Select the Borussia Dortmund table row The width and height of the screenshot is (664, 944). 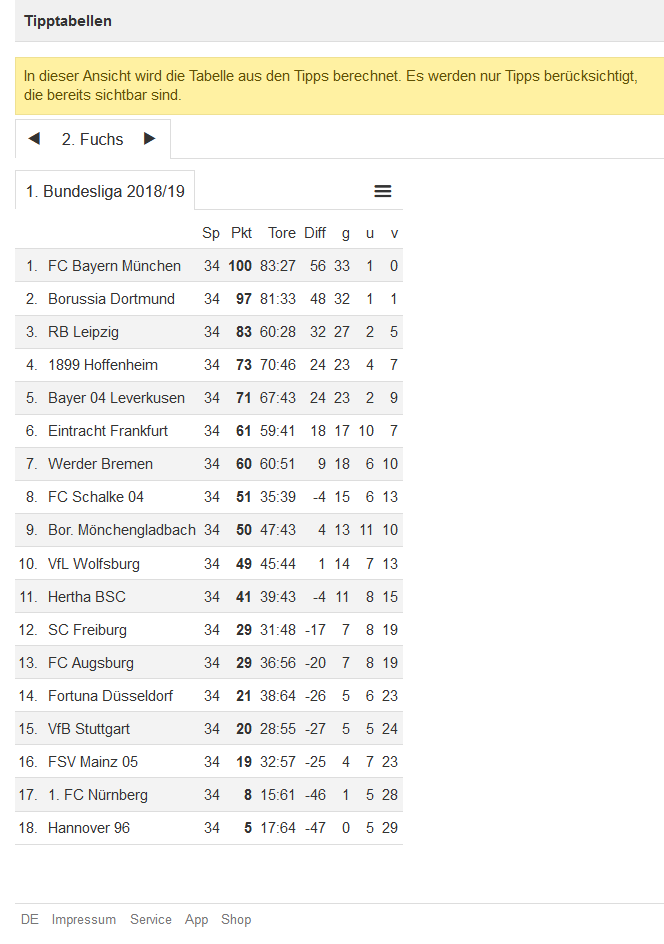coord(111,299)
